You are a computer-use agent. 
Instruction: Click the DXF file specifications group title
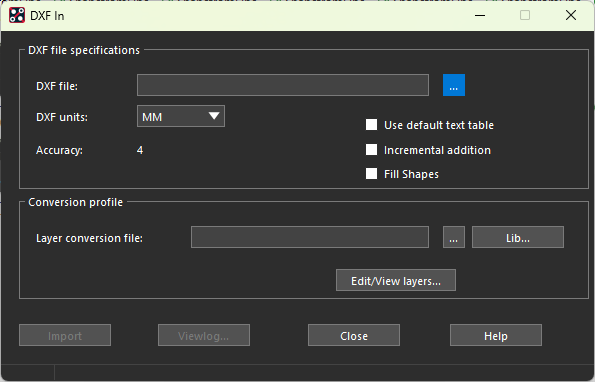point(84,50)
